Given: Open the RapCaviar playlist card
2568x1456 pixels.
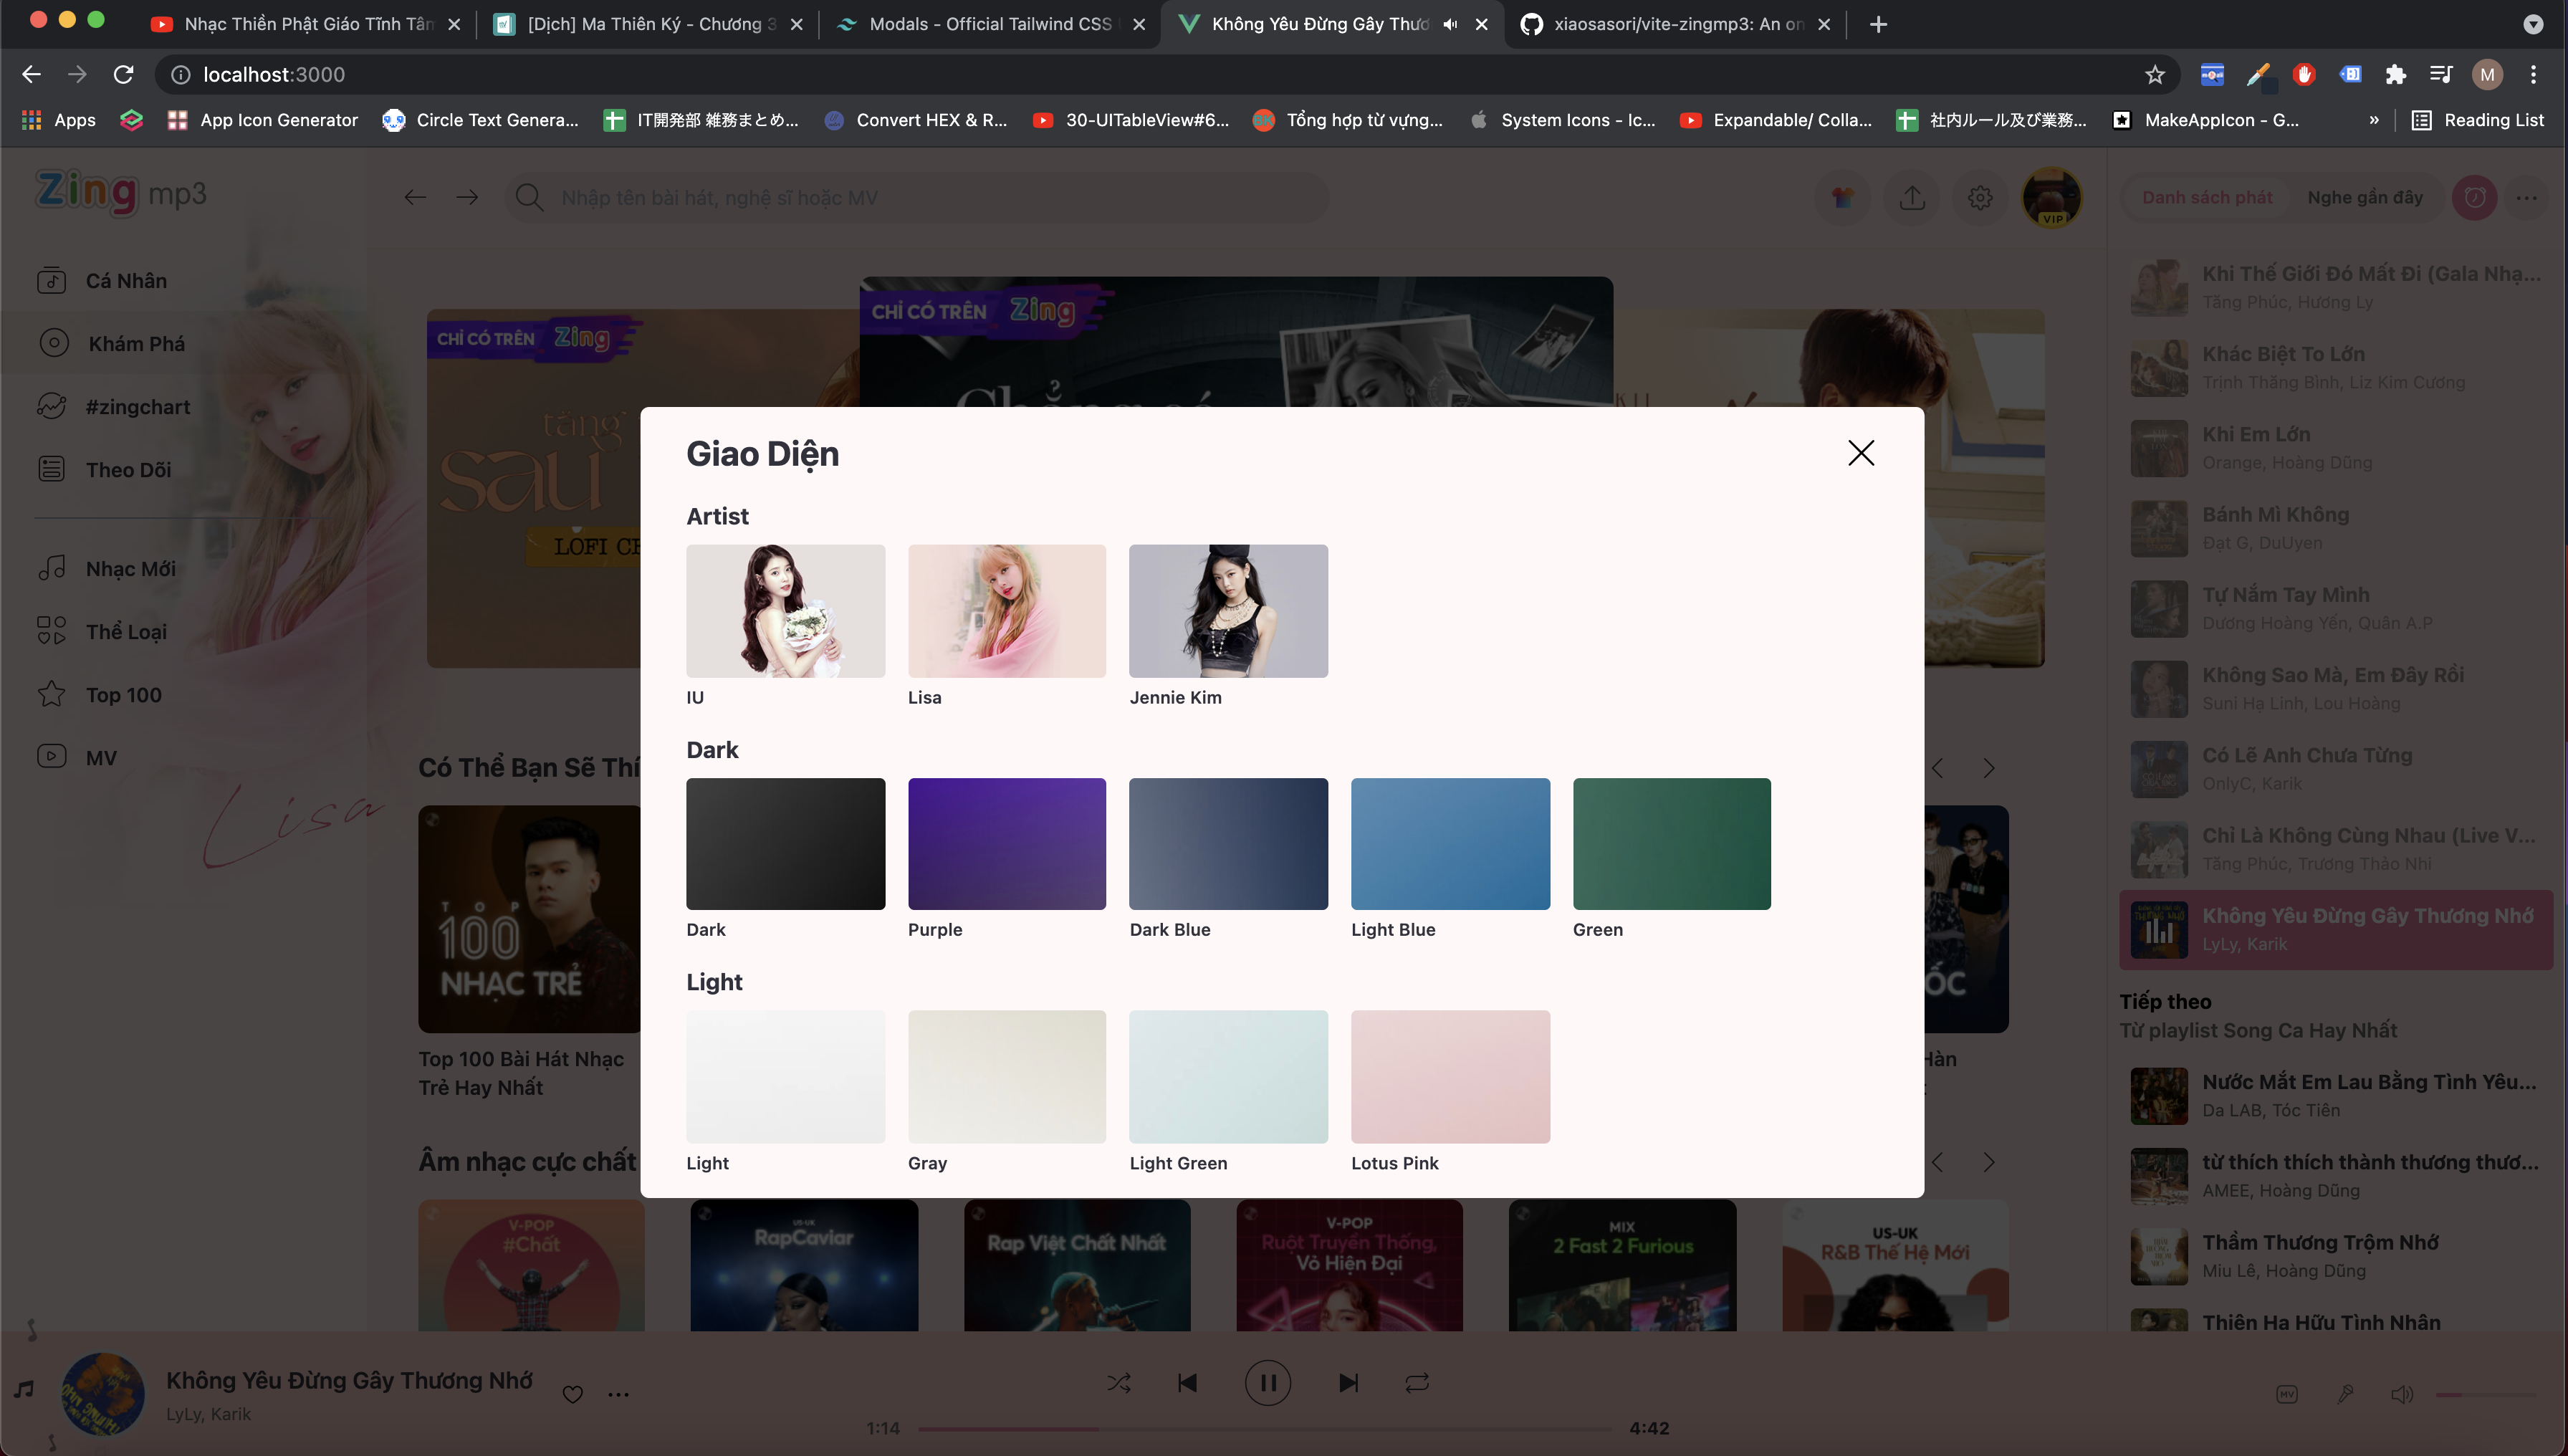Looking at the screenshot, I should click(x=803, y=1266).
